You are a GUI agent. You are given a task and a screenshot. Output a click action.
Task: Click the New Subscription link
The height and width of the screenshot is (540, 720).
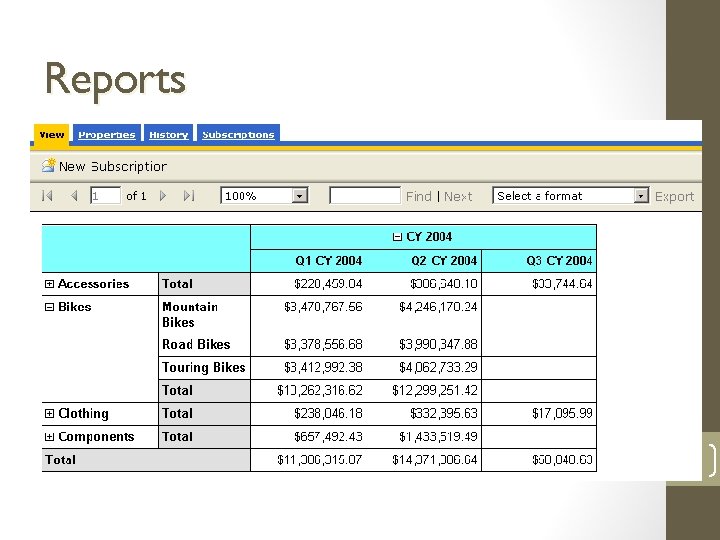pyautogui.click(x=113, y=166)
